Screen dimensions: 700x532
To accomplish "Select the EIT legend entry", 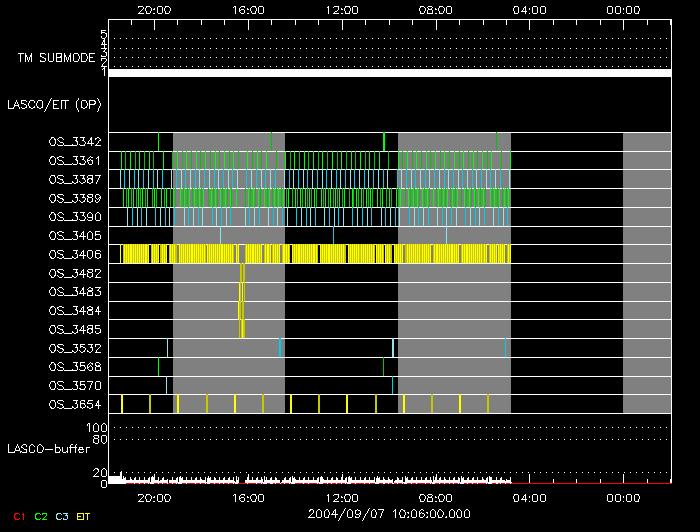I will point(83,516).
